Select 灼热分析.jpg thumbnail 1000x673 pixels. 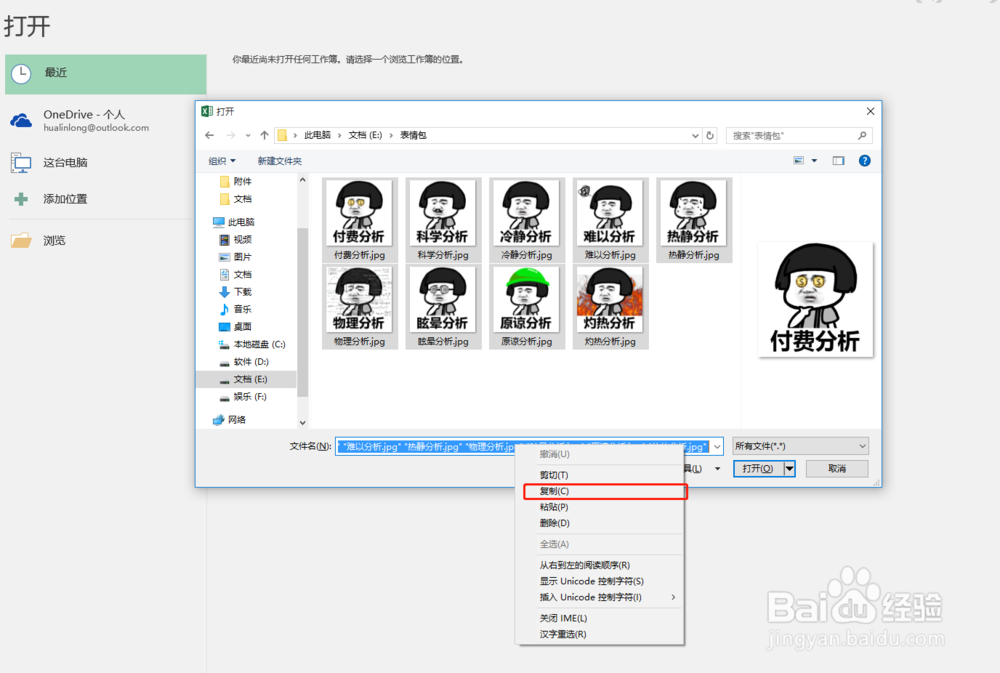(610, 307)
